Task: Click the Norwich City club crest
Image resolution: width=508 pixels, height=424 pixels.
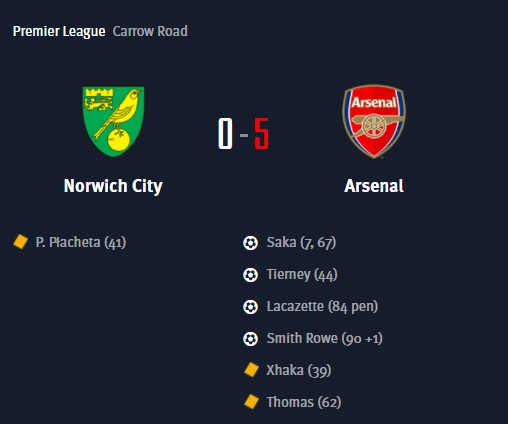Action: [113, 121]
